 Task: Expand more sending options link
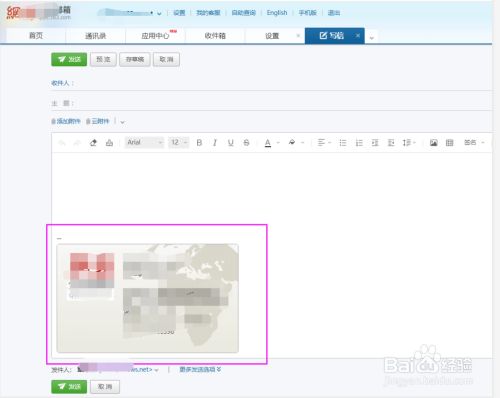click(200, 369)
